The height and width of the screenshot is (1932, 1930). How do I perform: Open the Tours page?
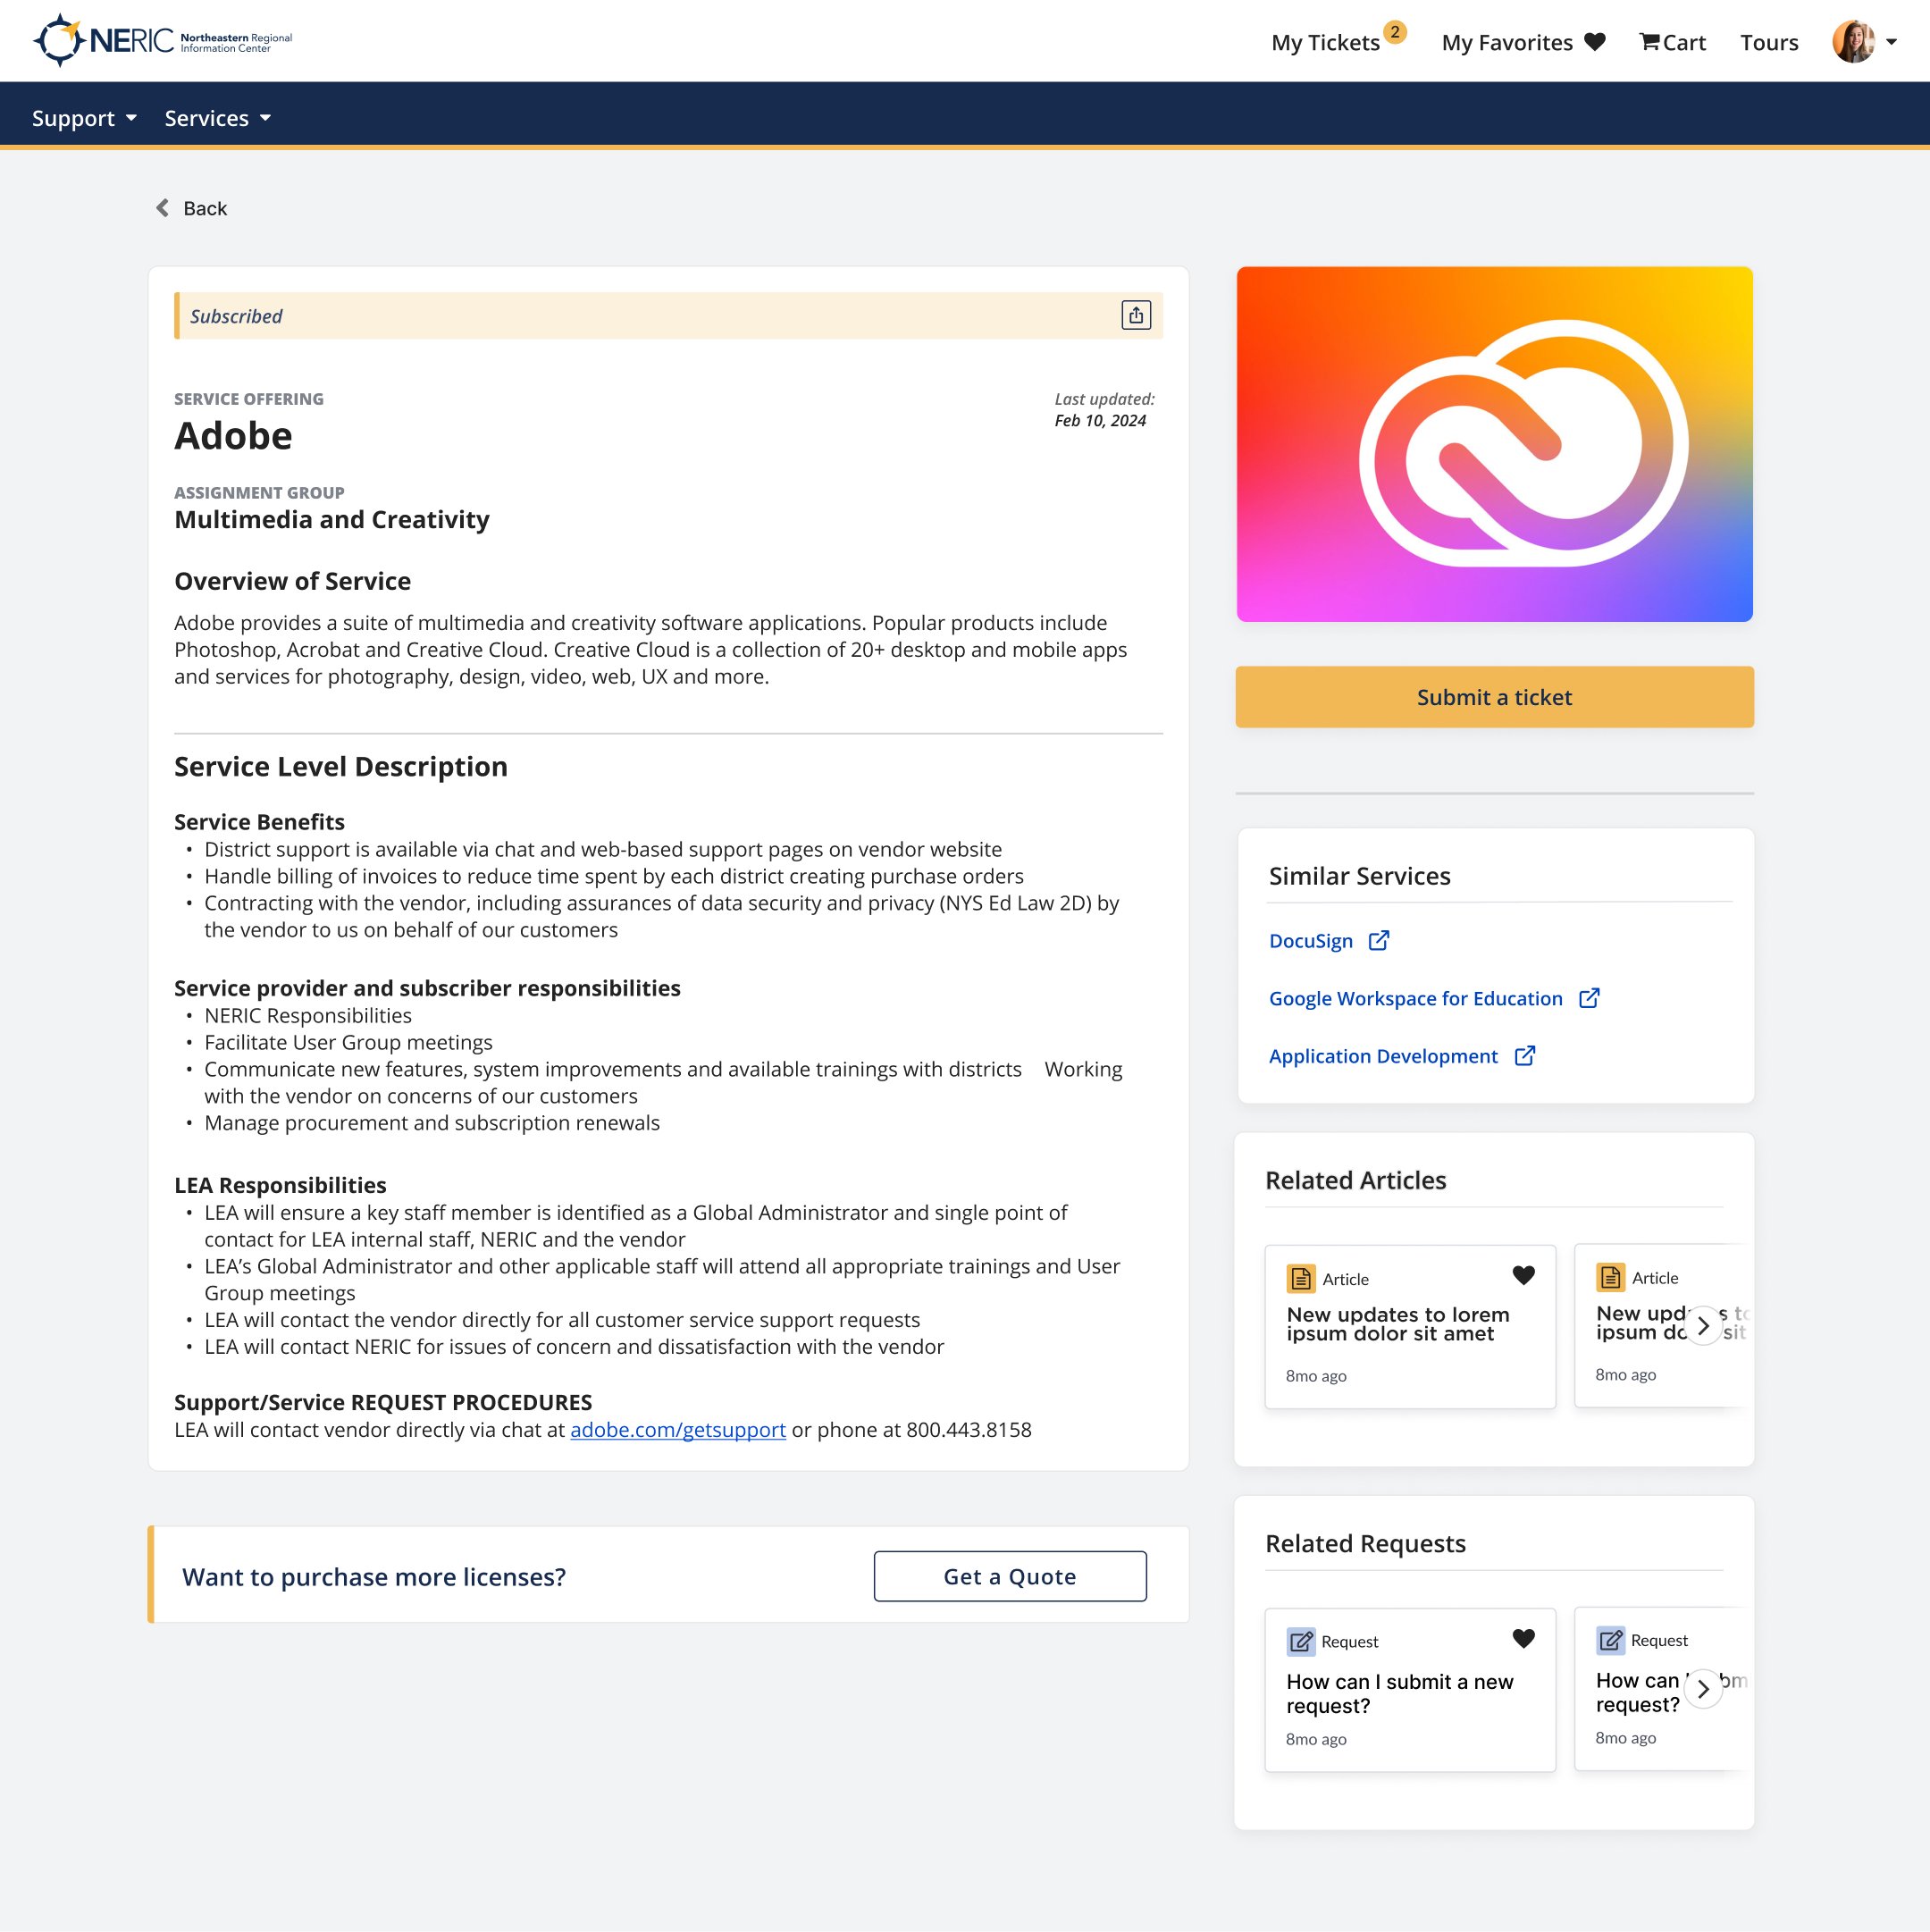click(1768, 42)
